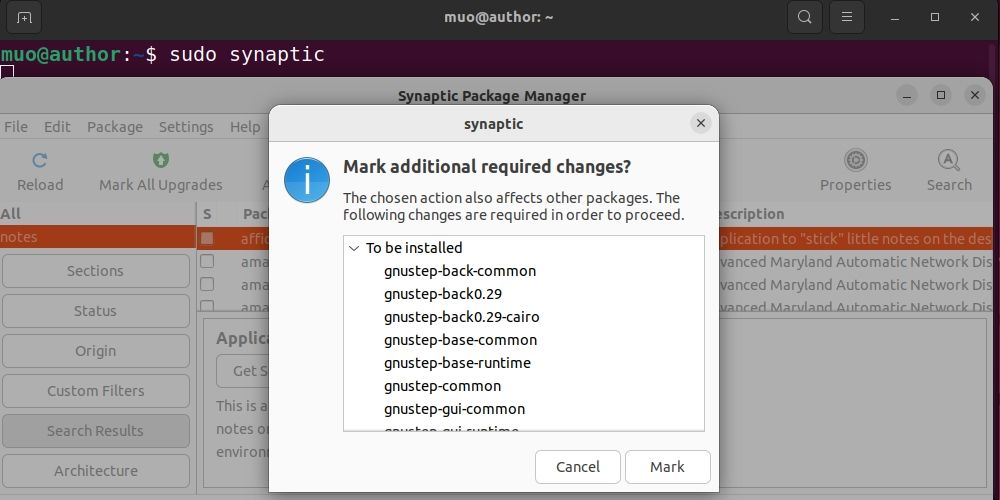The height and width of the screenshot is (500, 1000).
Task: Tick the checkbox of the third package row
Action: pyautogui.click(x=207, y=284)
